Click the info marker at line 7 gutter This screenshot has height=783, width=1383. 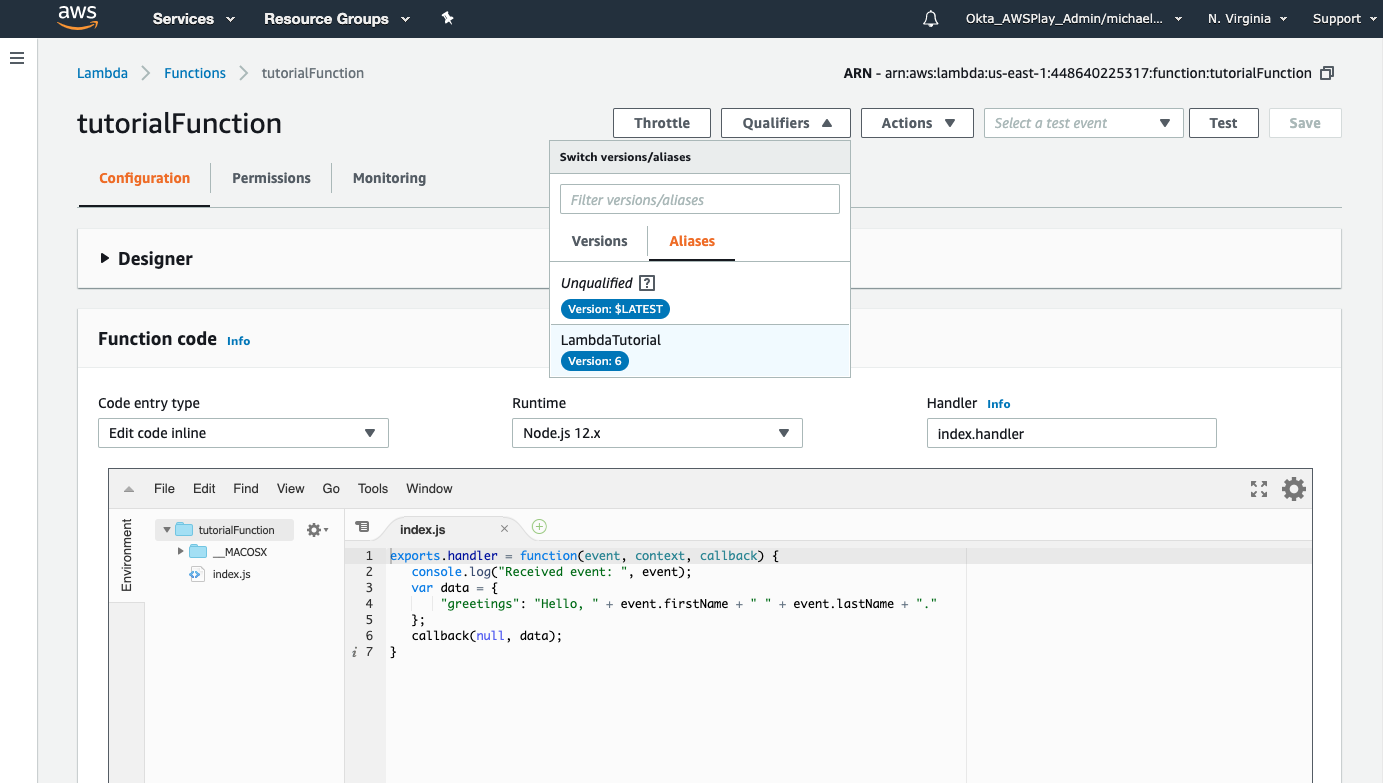pyautogui.click(x=355, y=652)
